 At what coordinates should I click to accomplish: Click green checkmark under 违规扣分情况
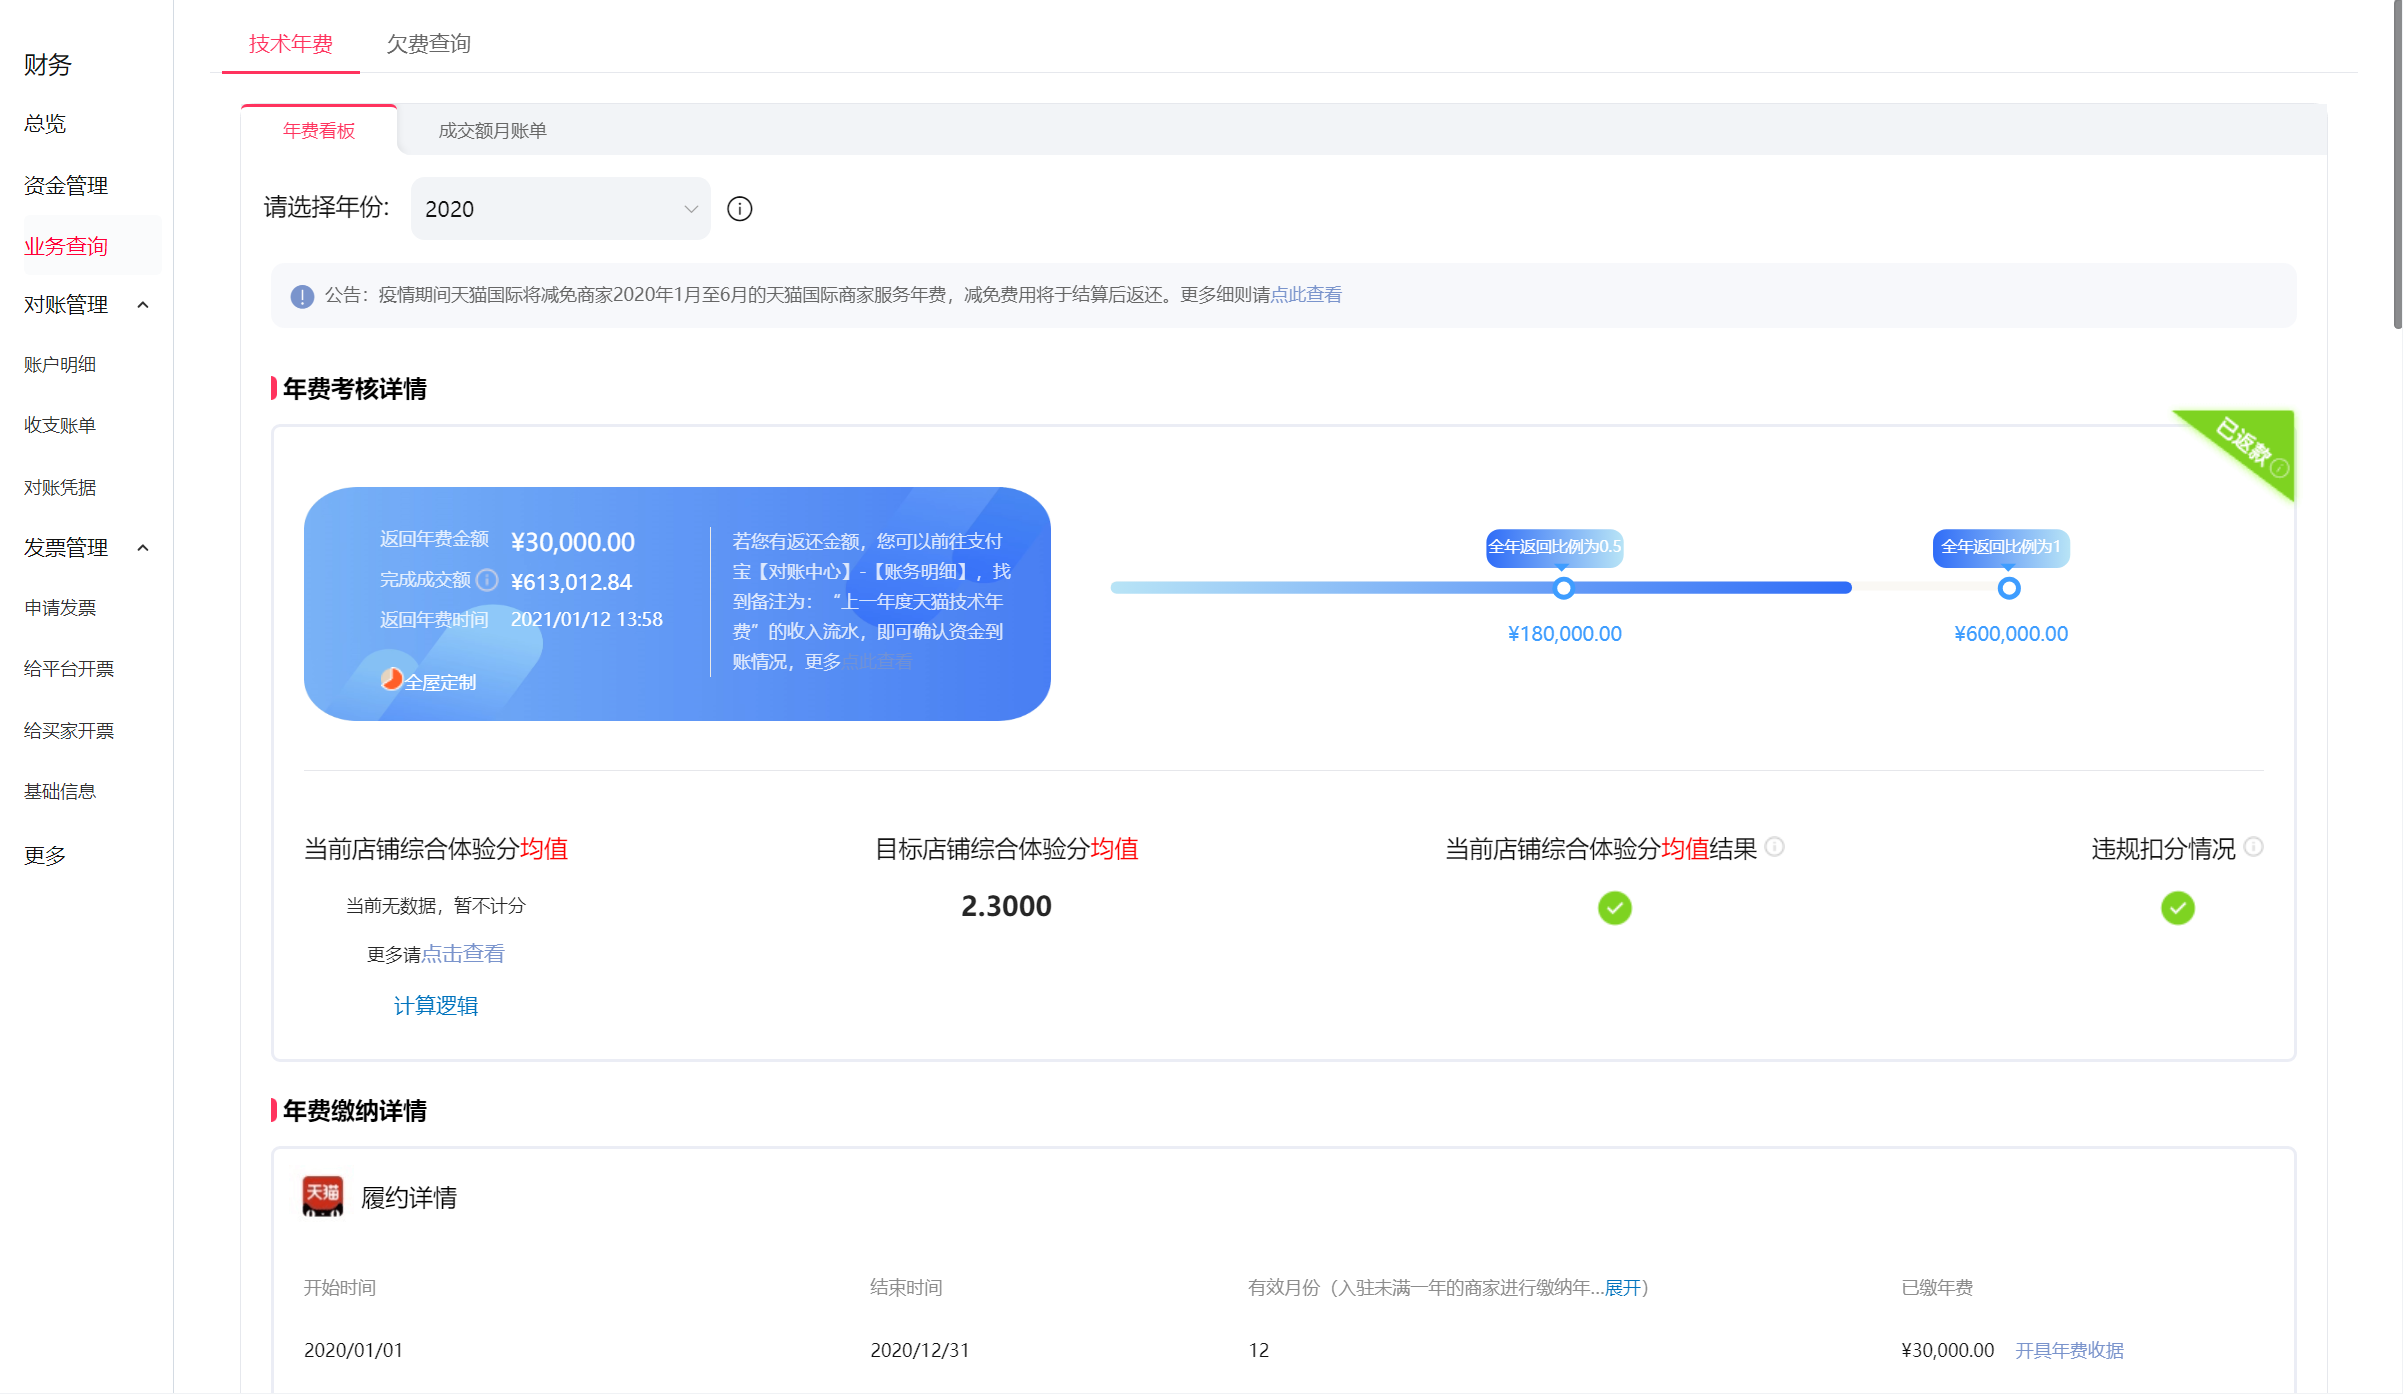[2177, 908]
